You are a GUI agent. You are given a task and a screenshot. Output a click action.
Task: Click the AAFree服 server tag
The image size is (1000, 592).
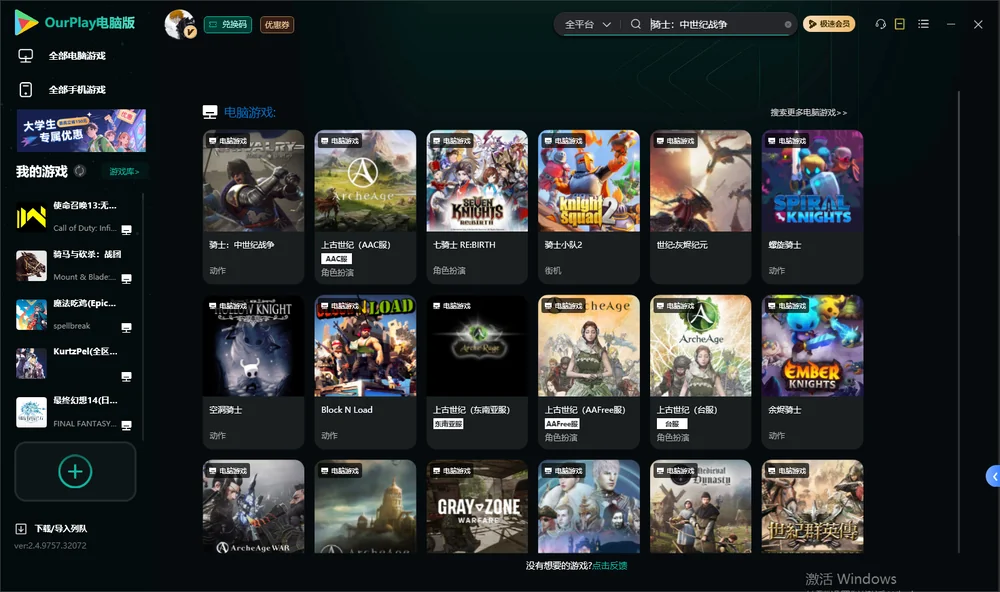562,424
